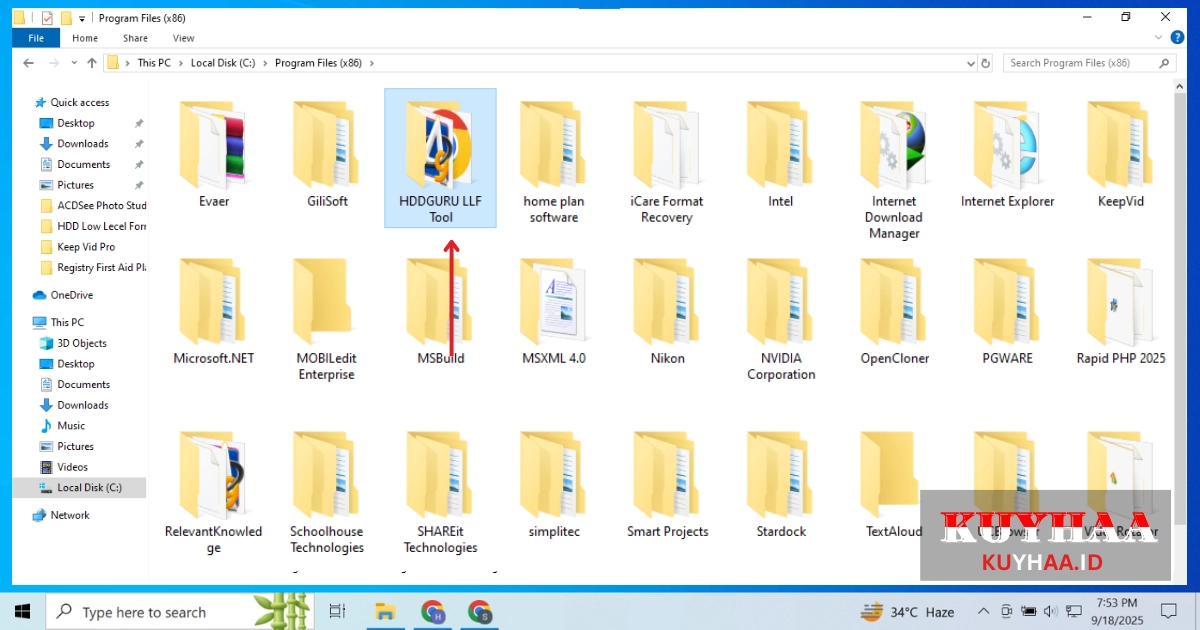Select the MSXML 4.0 folder
The width and height of the screenshot is (1200, 630).
554,312
